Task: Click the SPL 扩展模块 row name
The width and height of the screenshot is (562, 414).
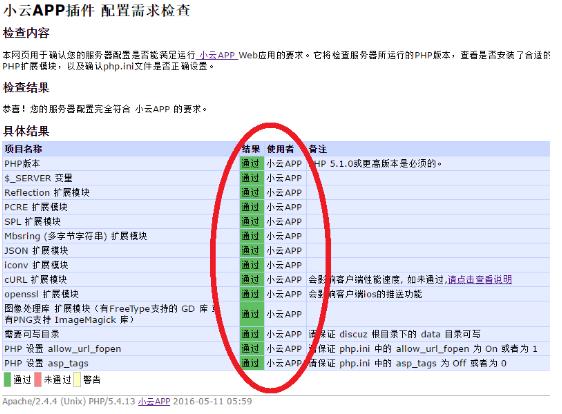Action: tap(32, 222)
